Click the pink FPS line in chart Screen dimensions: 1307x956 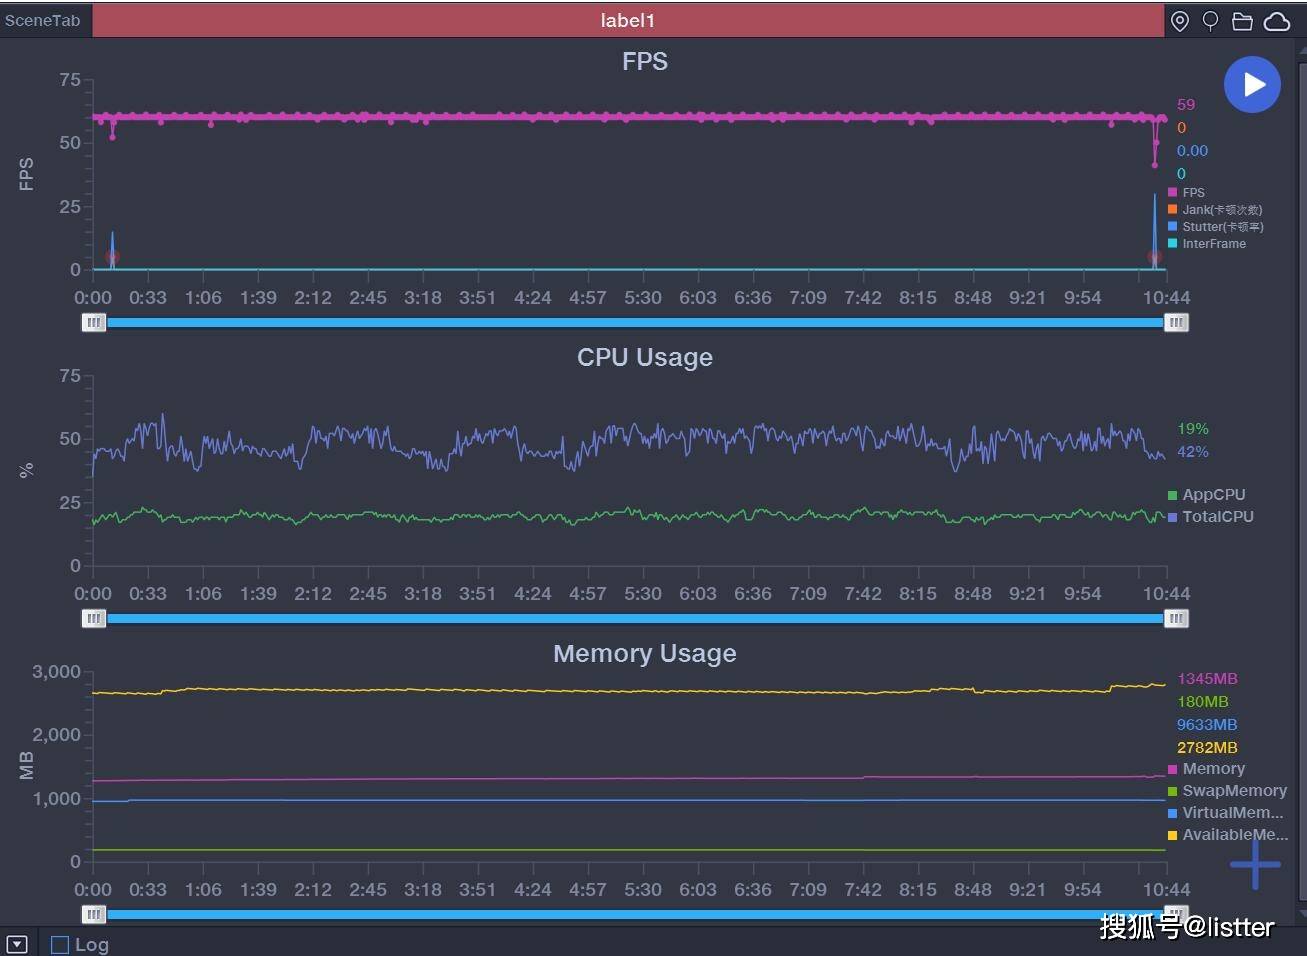[x=630, y=117]
